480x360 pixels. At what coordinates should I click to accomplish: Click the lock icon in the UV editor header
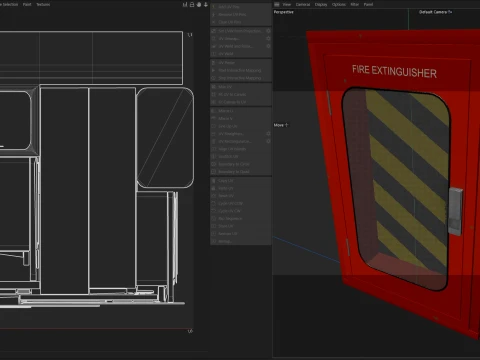(x=192, y=4)
